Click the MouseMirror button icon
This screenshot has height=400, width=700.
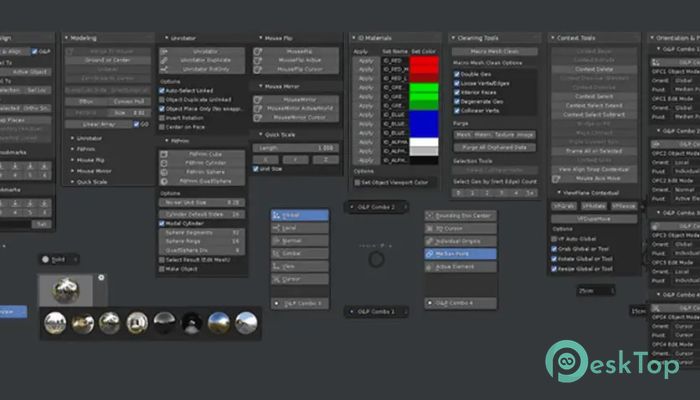(258, 100)
